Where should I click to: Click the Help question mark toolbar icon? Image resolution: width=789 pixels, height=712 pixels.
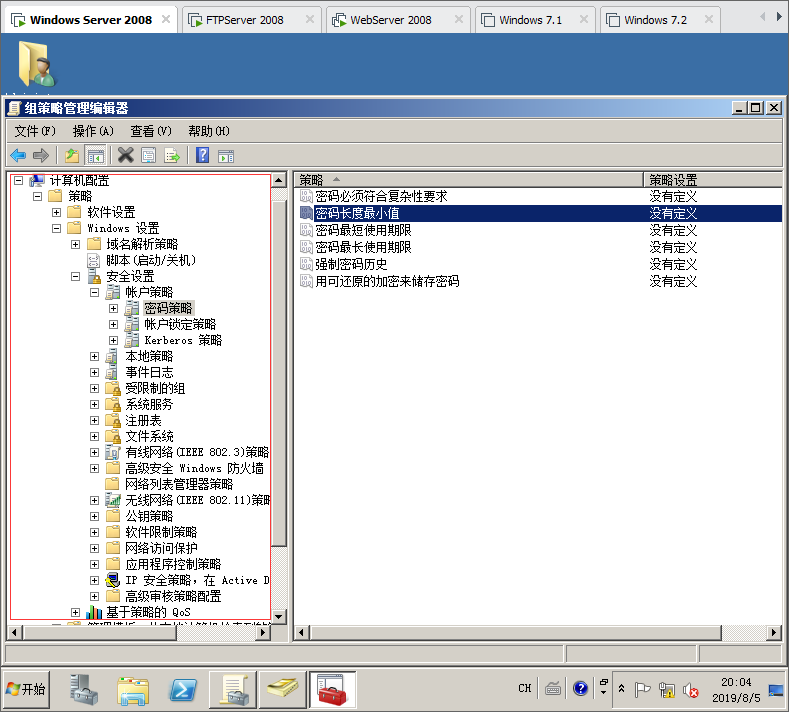[202, 155]
